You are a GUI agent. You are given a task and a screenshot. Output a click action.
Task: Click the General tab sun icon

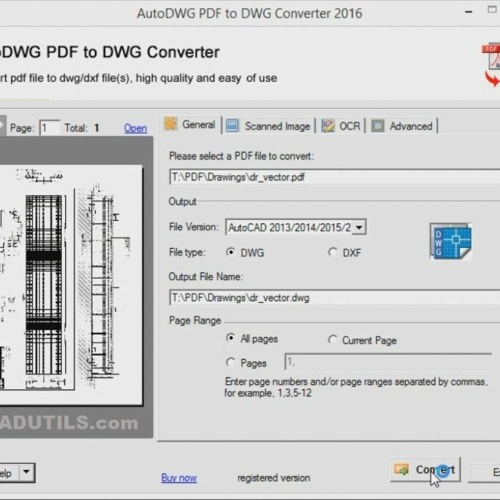pyautogui.click(x=170, y=124)
